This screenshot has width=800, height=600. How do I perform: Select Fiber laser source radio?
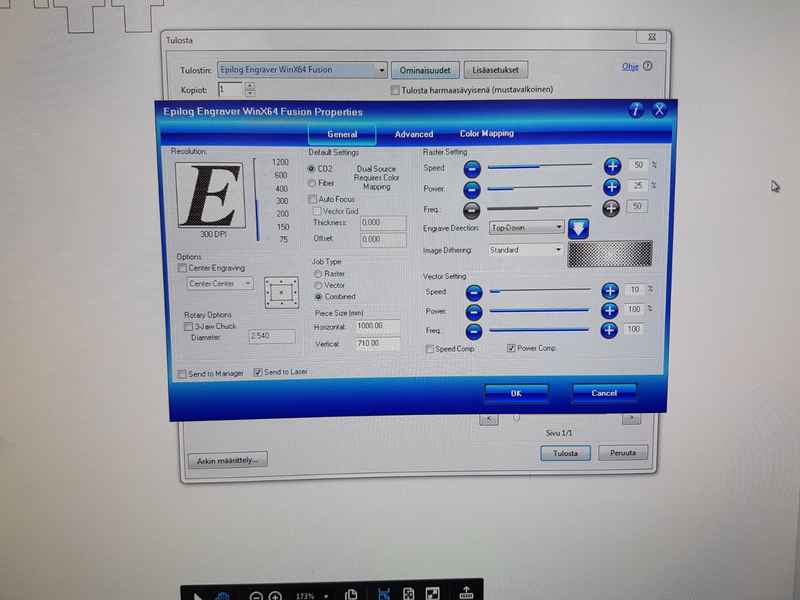[312, 183]
